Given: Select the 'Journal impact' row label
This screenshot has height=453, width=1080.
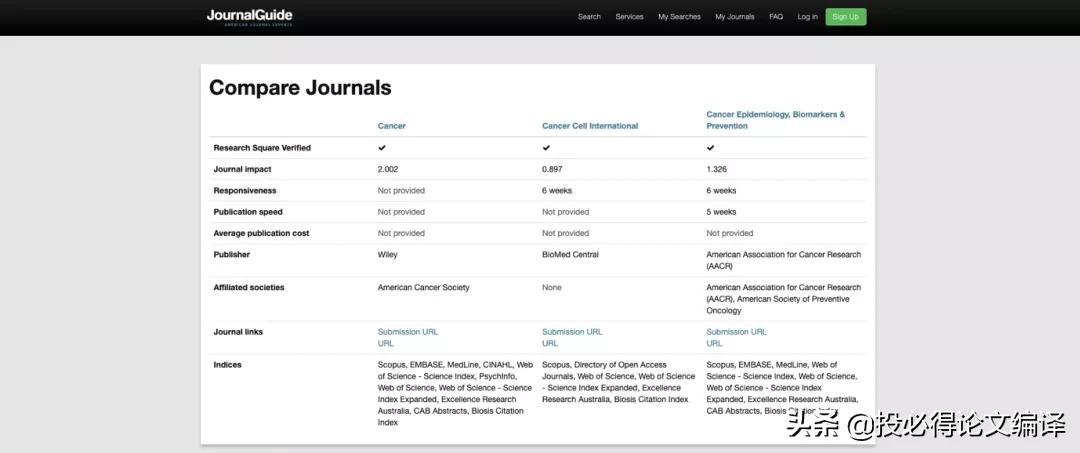Looking at the screenshot, I should pyautogui.click(x=242, y=169).
